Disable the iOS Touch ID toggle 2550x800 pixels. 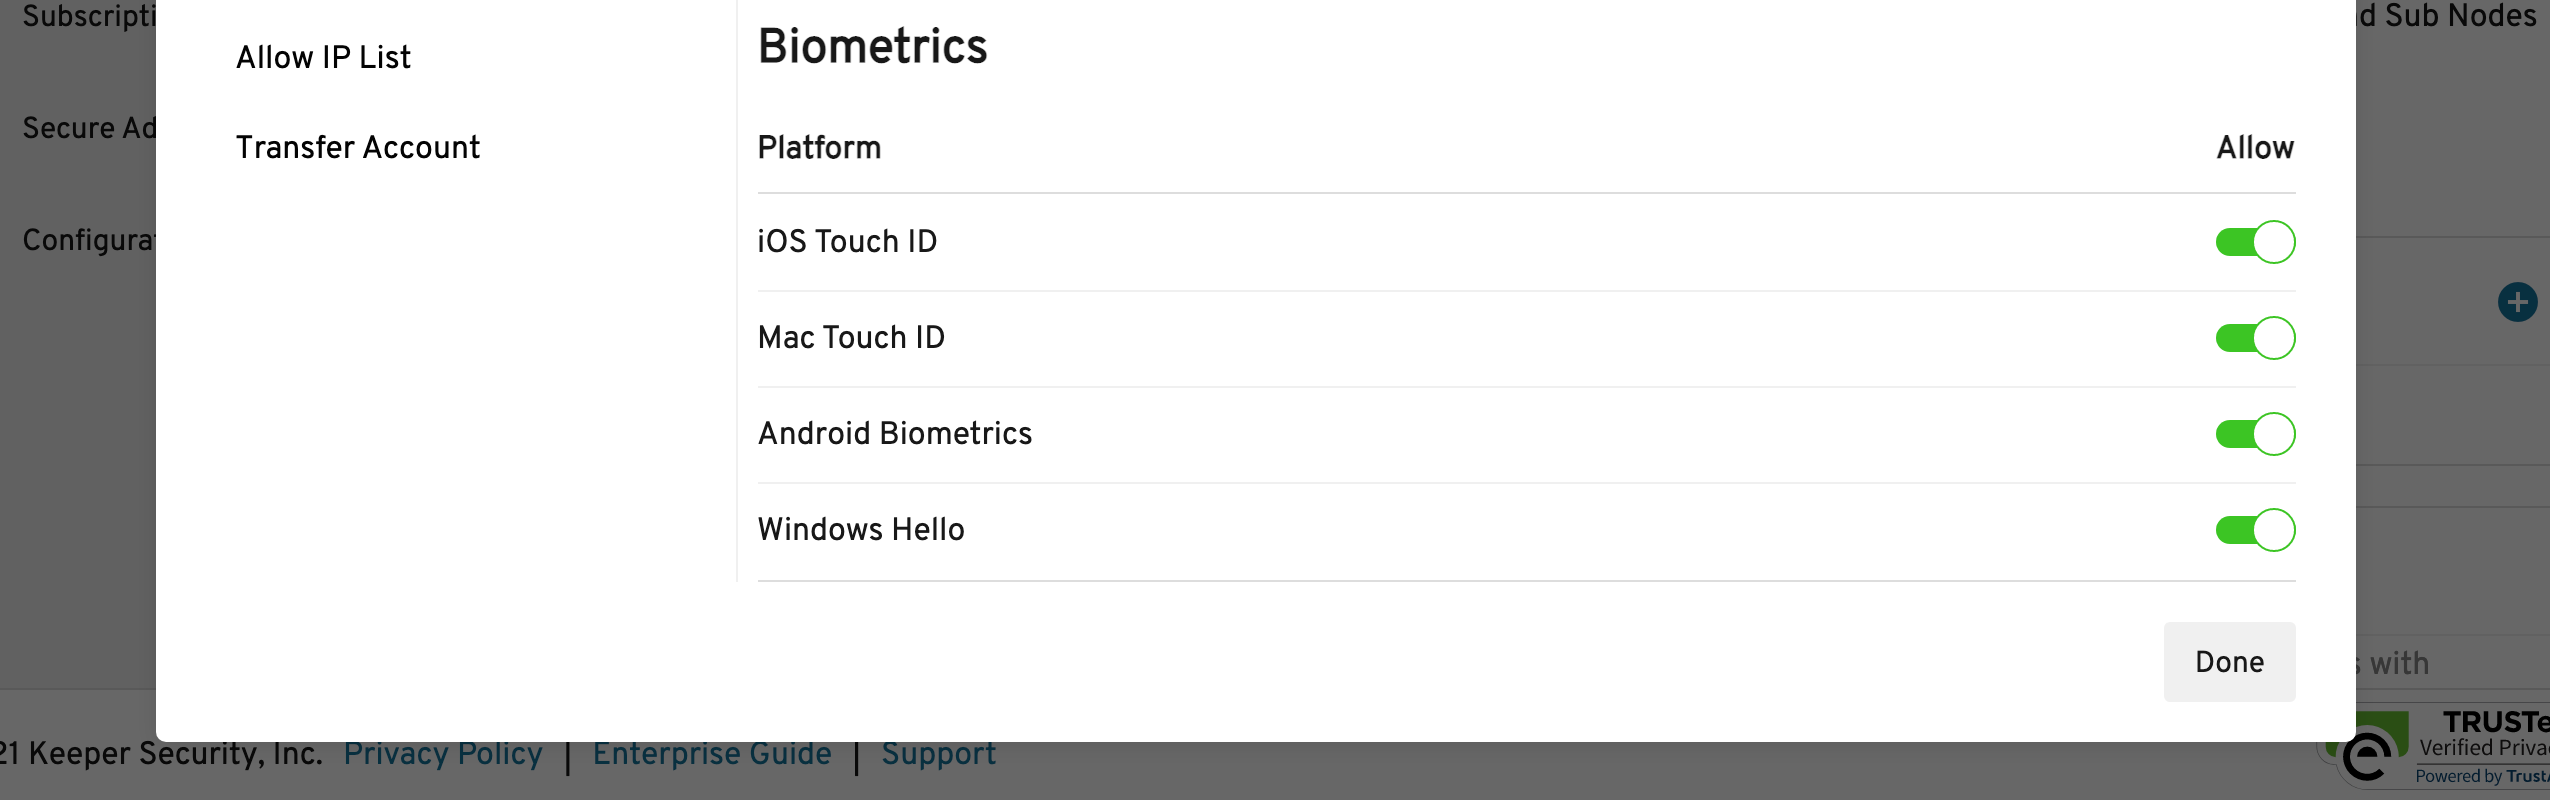click(x=2254, y=242)
